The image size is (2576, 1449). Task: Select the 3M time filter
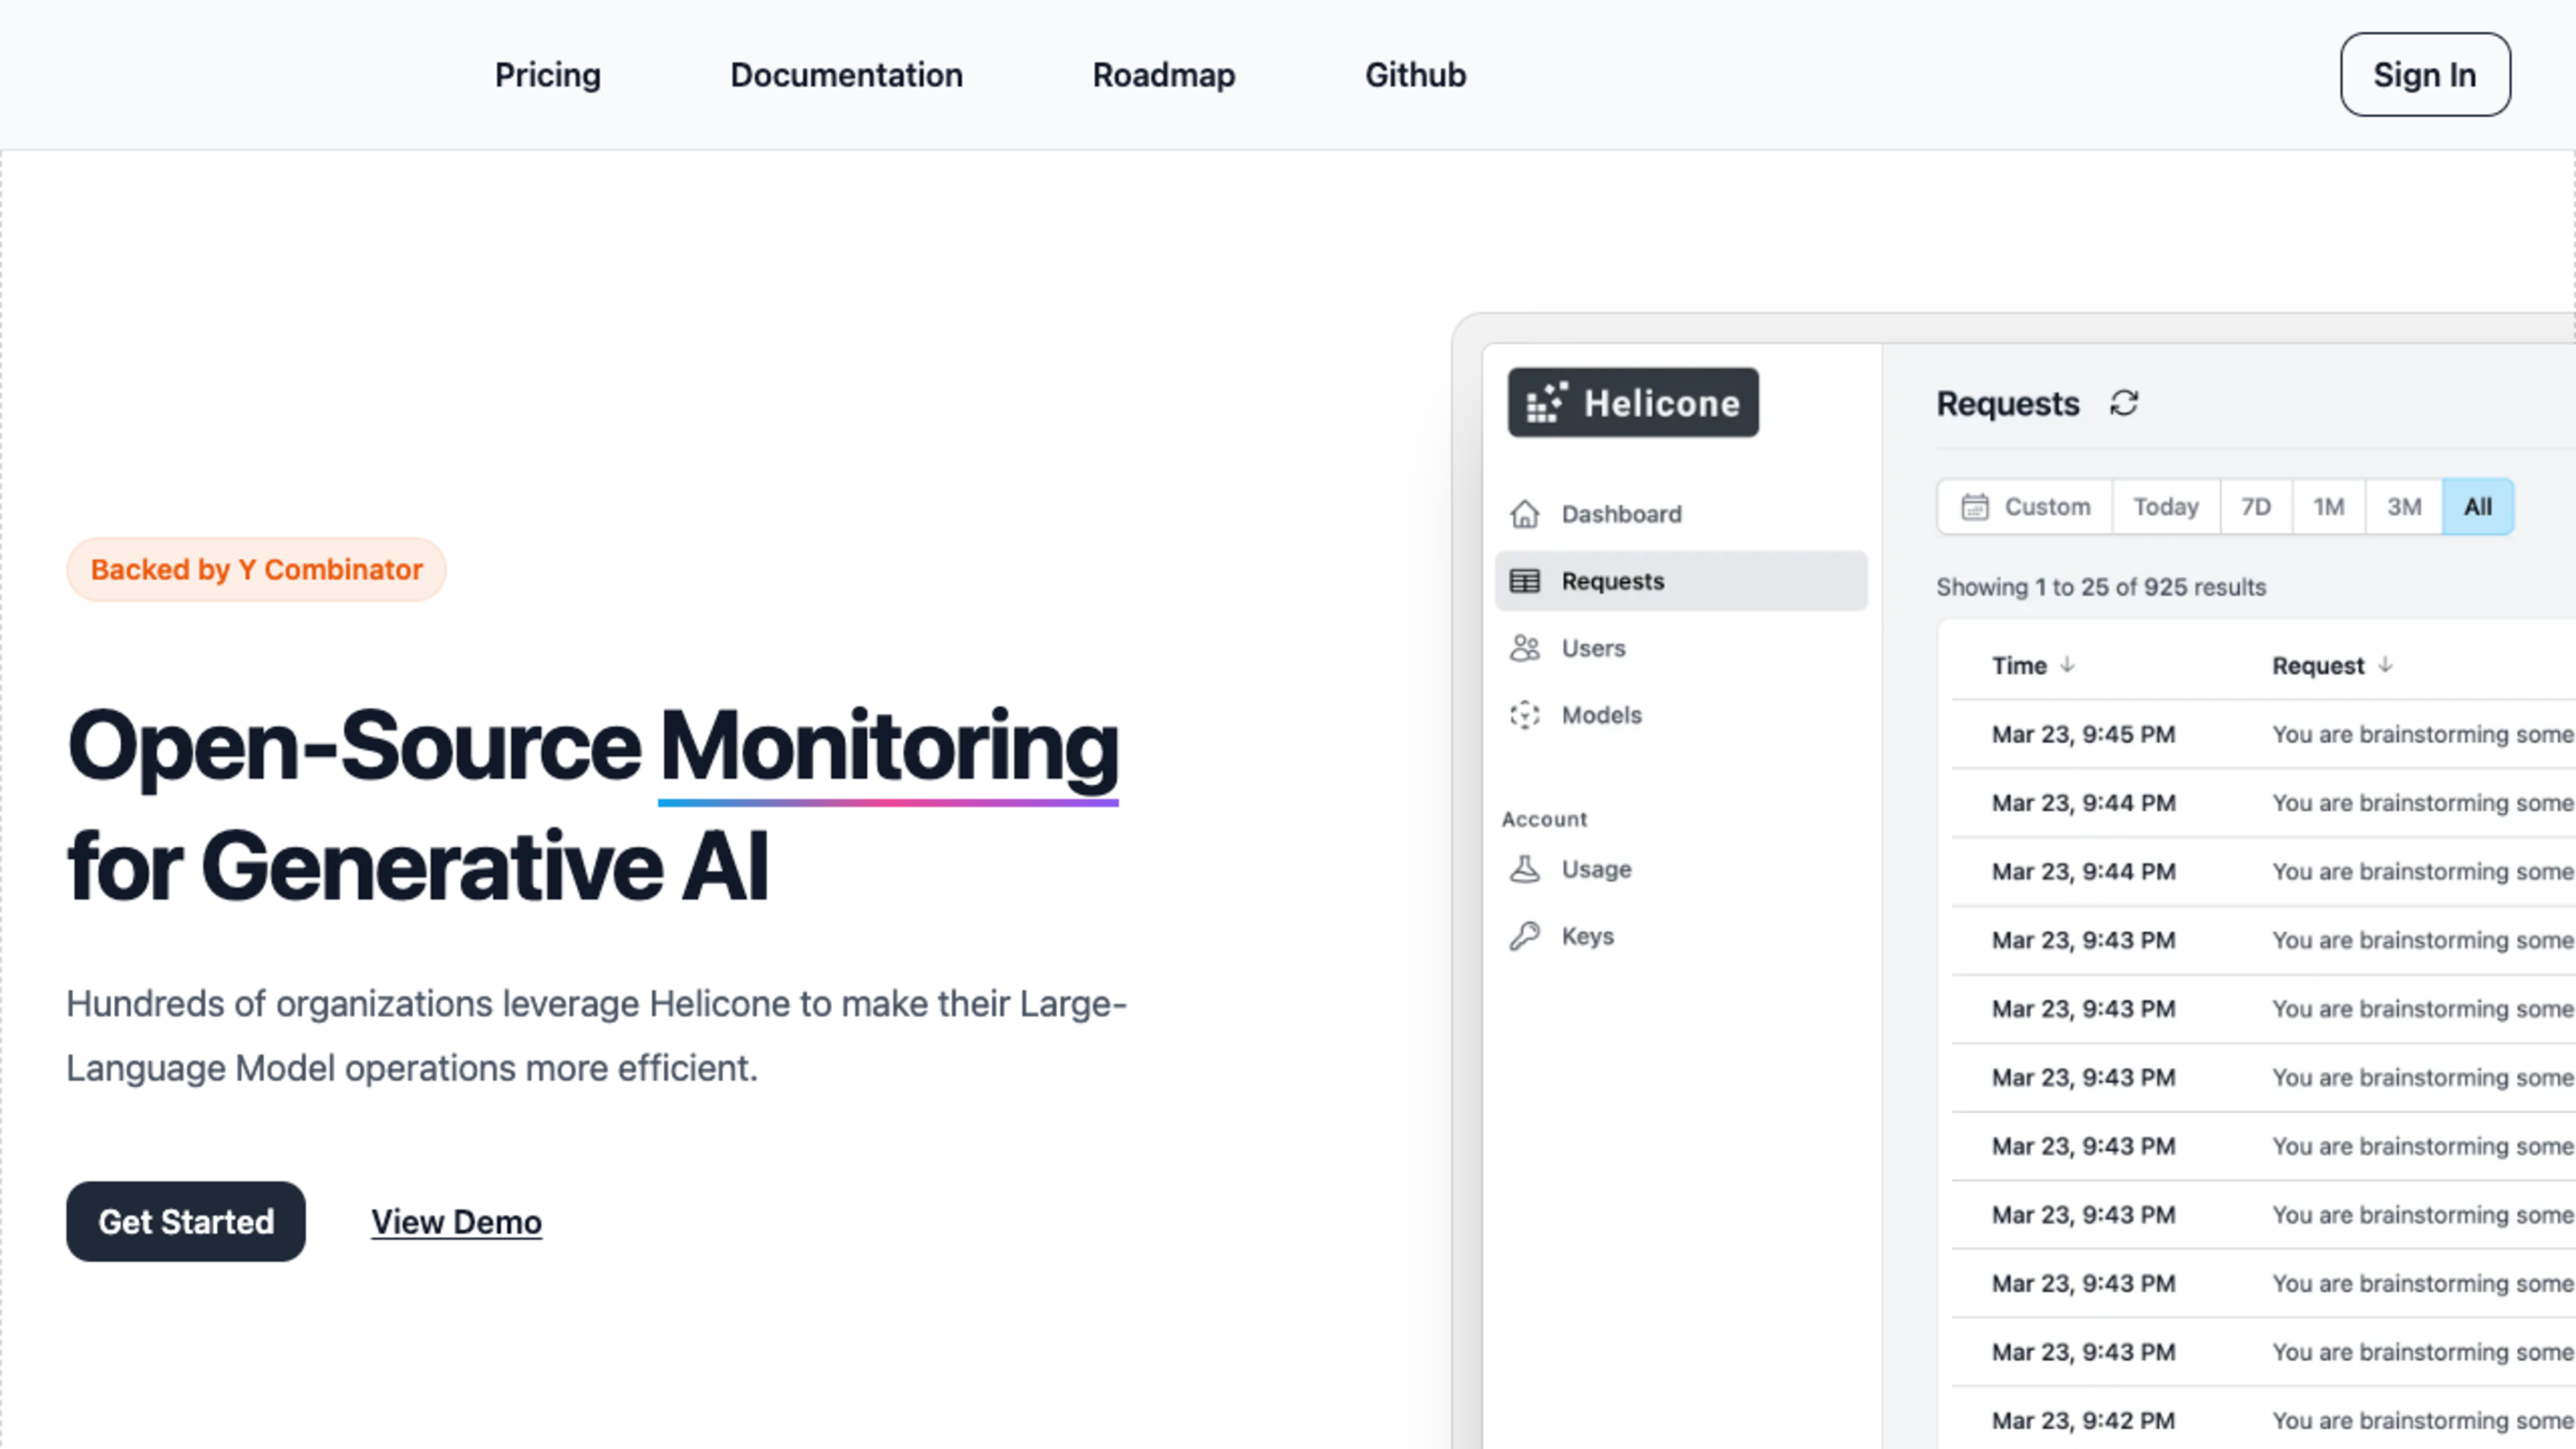tap(2404, 507)
